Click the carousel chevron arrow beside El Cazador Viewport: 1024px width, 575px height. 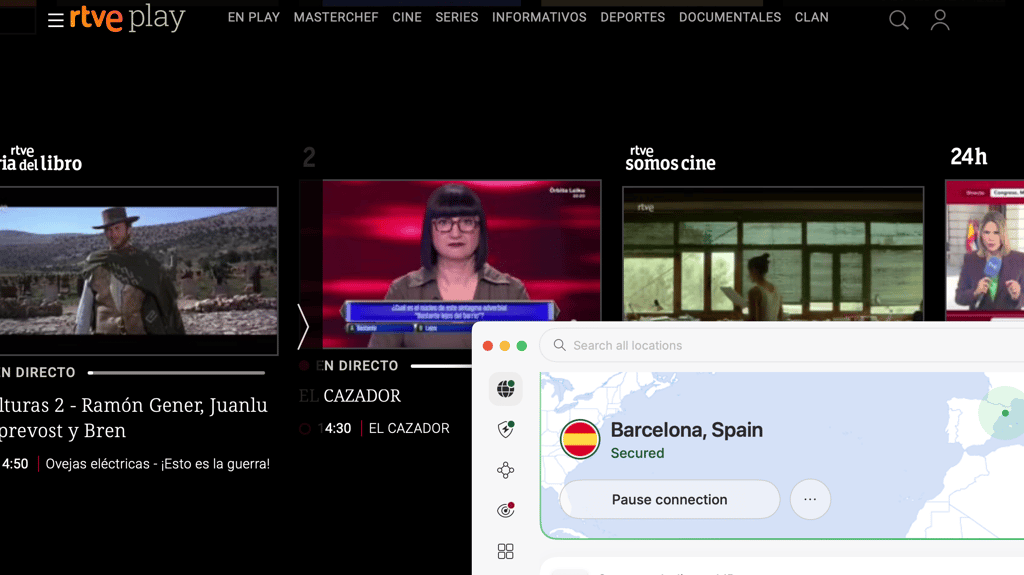click(303, 326)
